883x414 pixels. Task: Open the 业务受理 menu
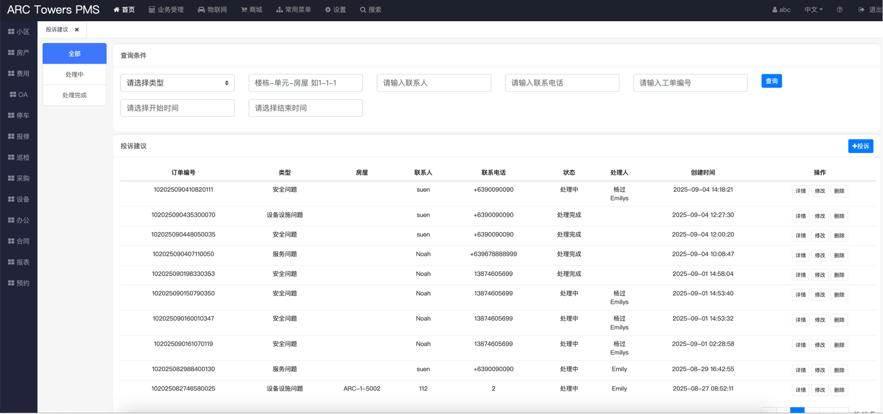tap(166, 10)
